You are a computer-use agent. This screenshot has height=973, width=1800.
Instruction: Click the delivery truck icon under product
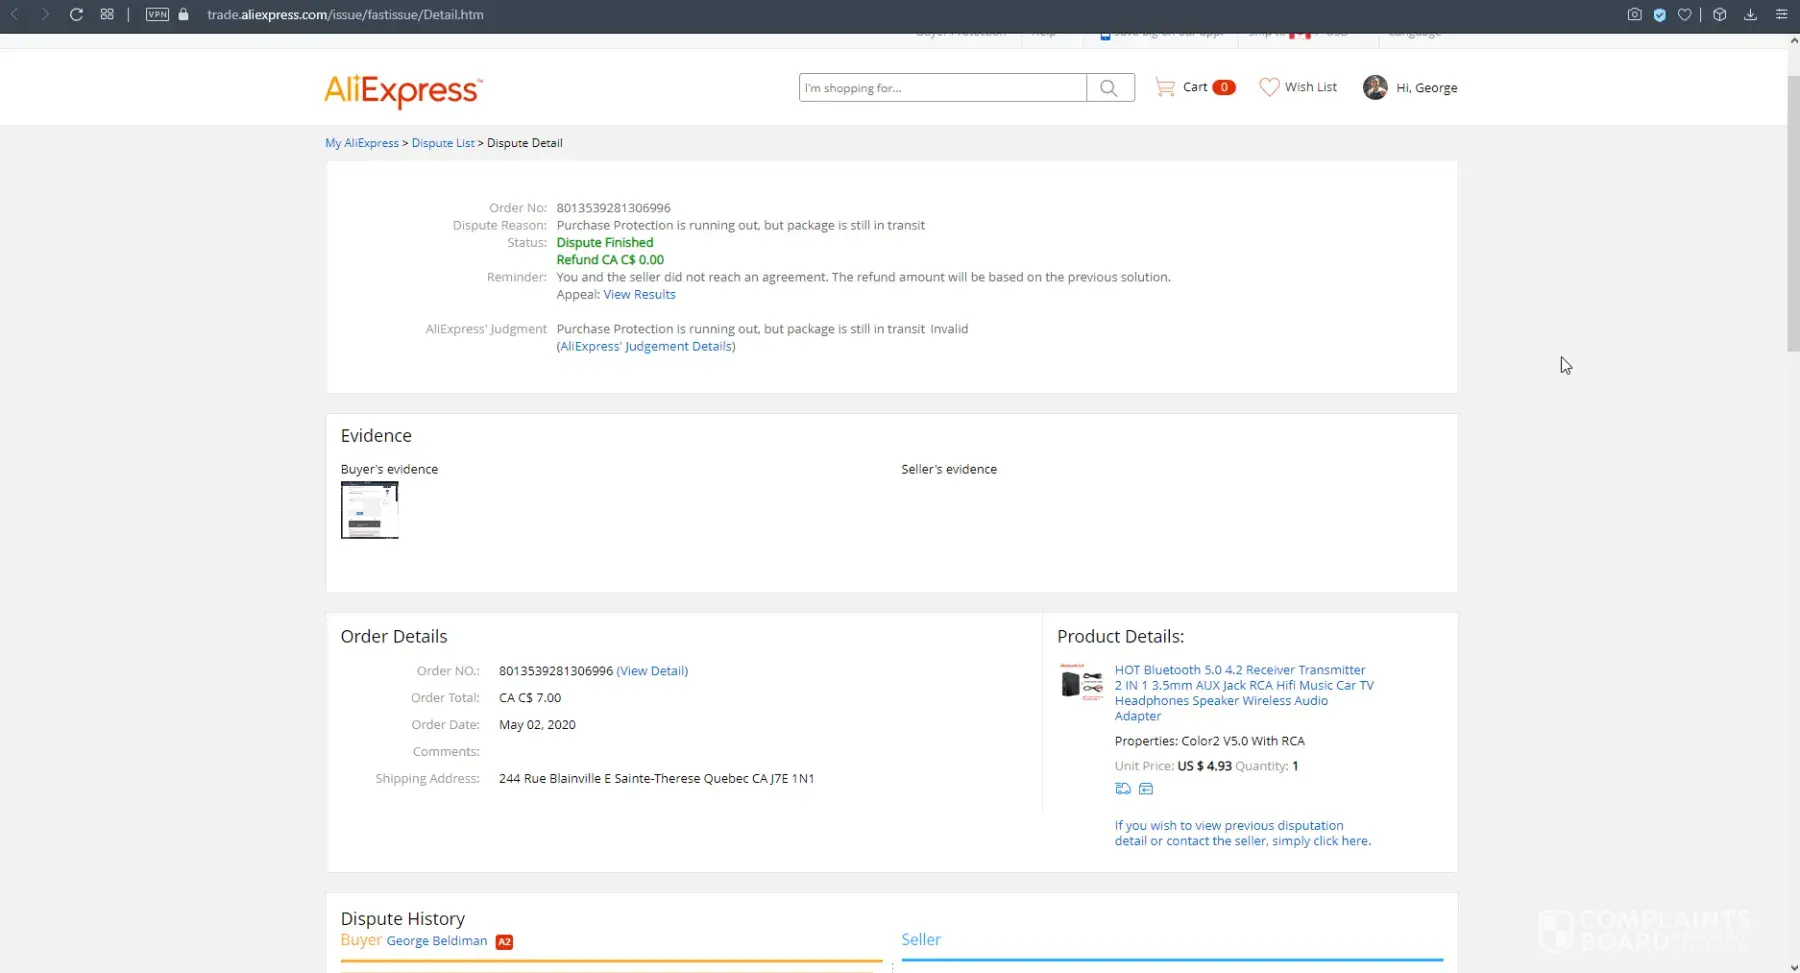[1123, 789]
